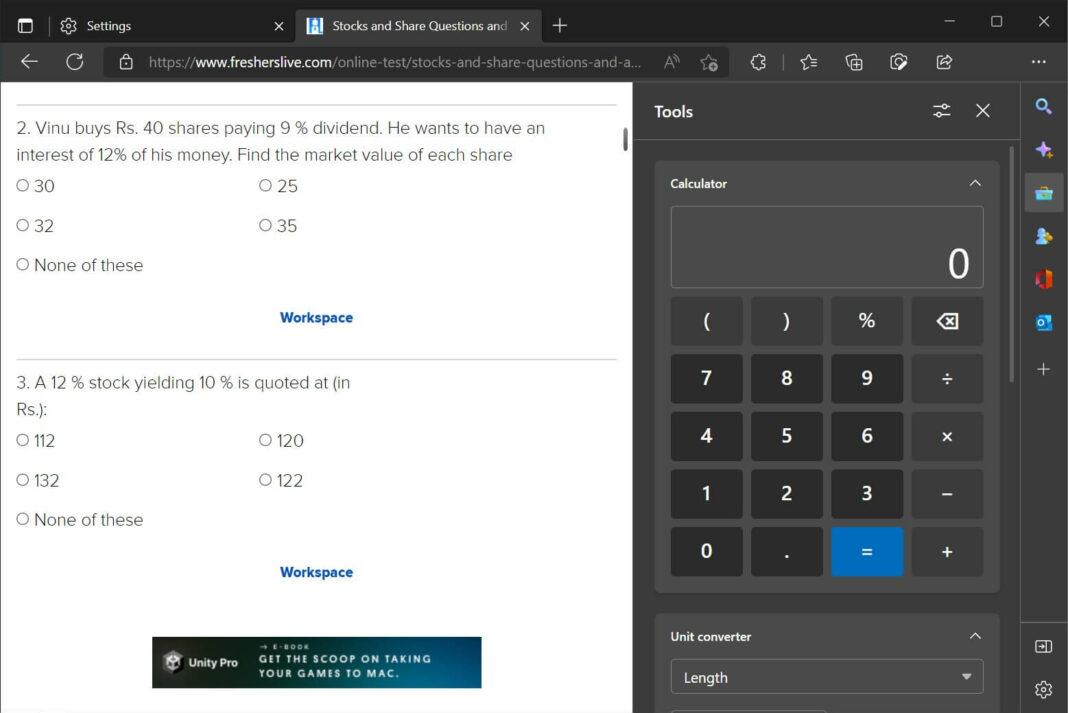Screen dimensions: 1068x713
Task: Click inside the calculator display field
Action: pyautogui.click(x=826, y=246)
